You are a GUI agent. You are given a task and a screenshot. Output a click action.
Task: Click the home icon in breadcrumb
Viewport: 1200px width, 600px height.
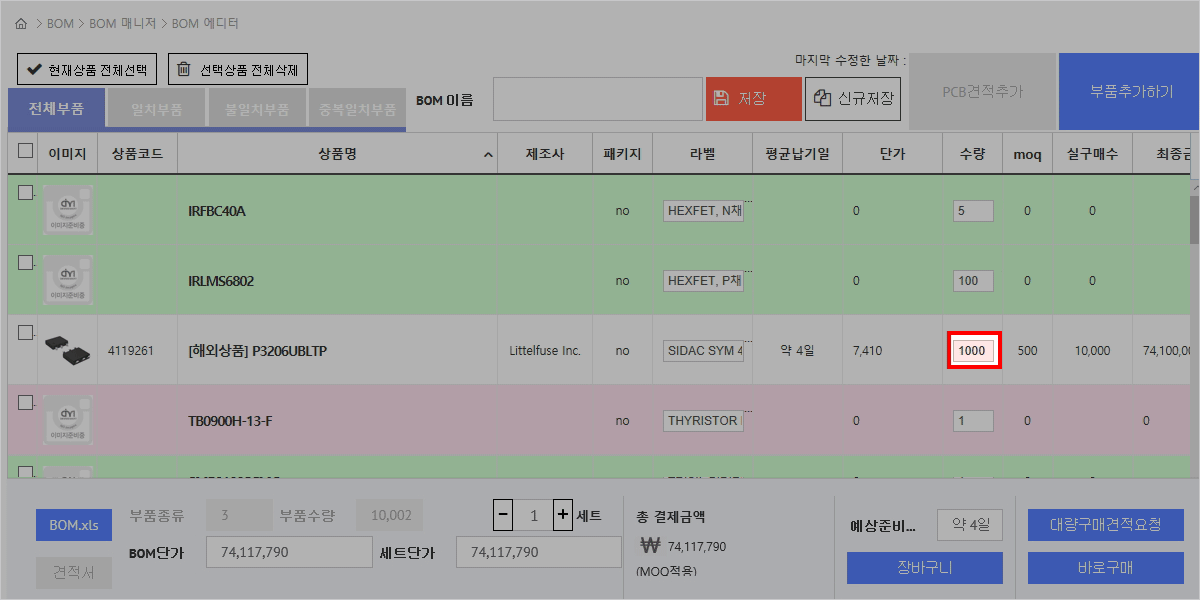(21, 23)
